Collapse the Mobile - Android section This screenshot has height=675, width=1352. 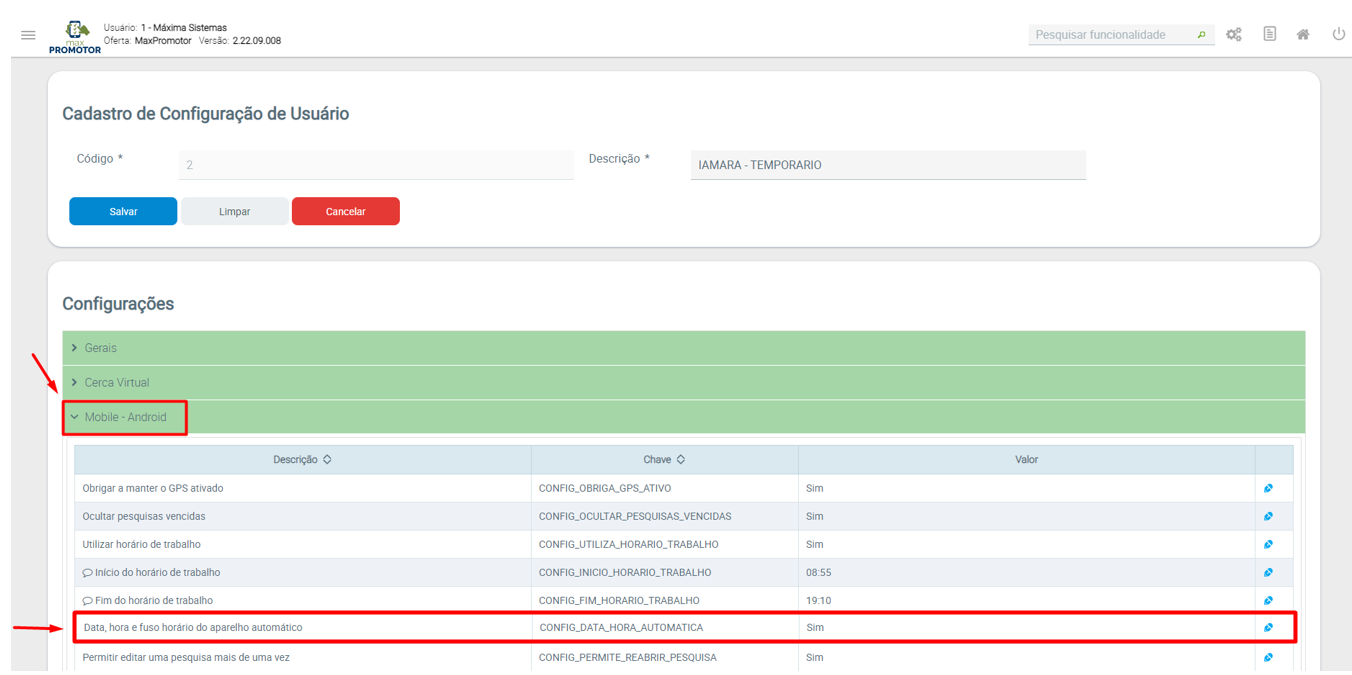[125, 417]
